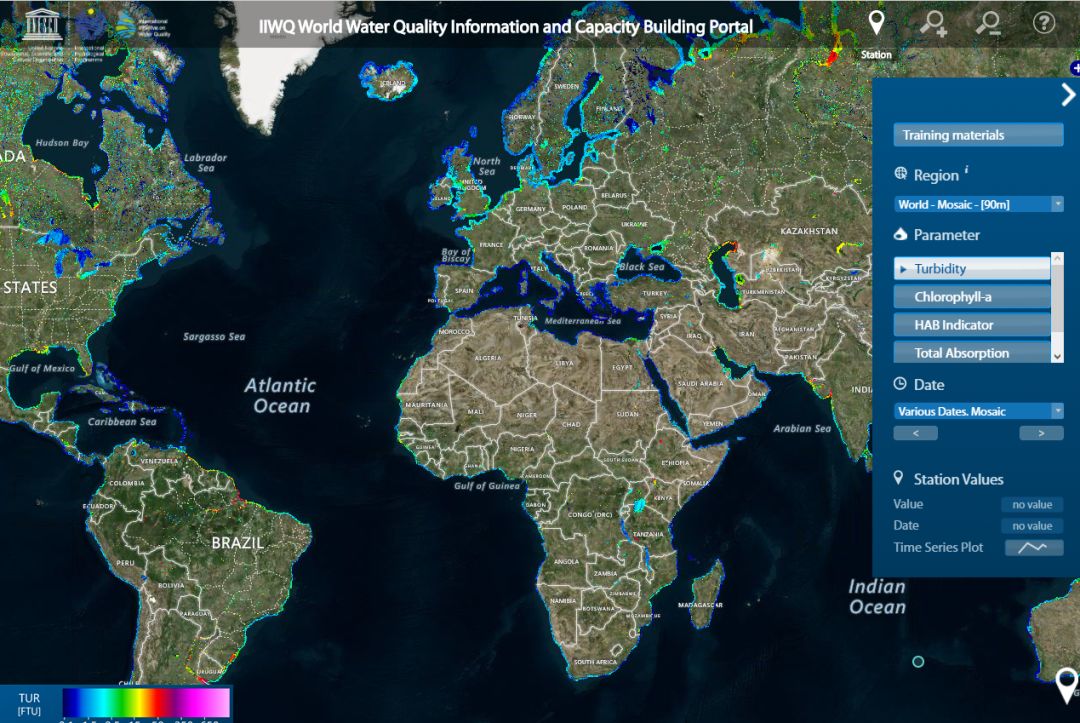Viewport: 1080px width, 723px height.
Task: Click the Black Sea label on map
Action: tap(641, 266)
